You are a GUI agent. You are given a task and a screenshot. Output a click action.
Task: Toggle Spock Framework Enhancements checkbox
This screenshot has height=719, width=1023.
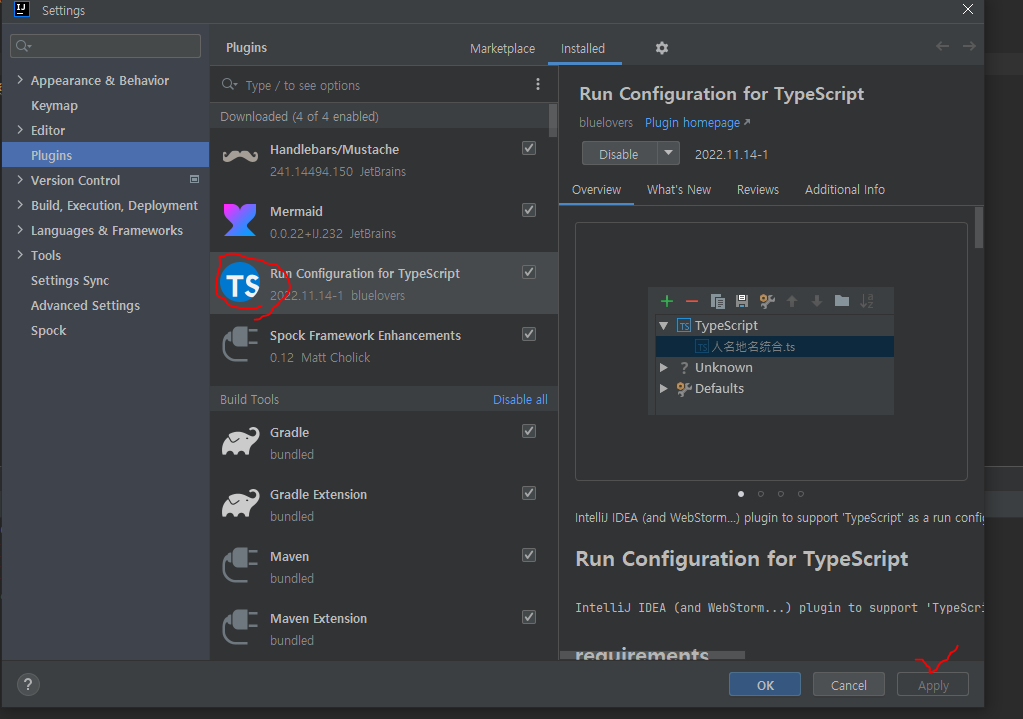[529, 334]
